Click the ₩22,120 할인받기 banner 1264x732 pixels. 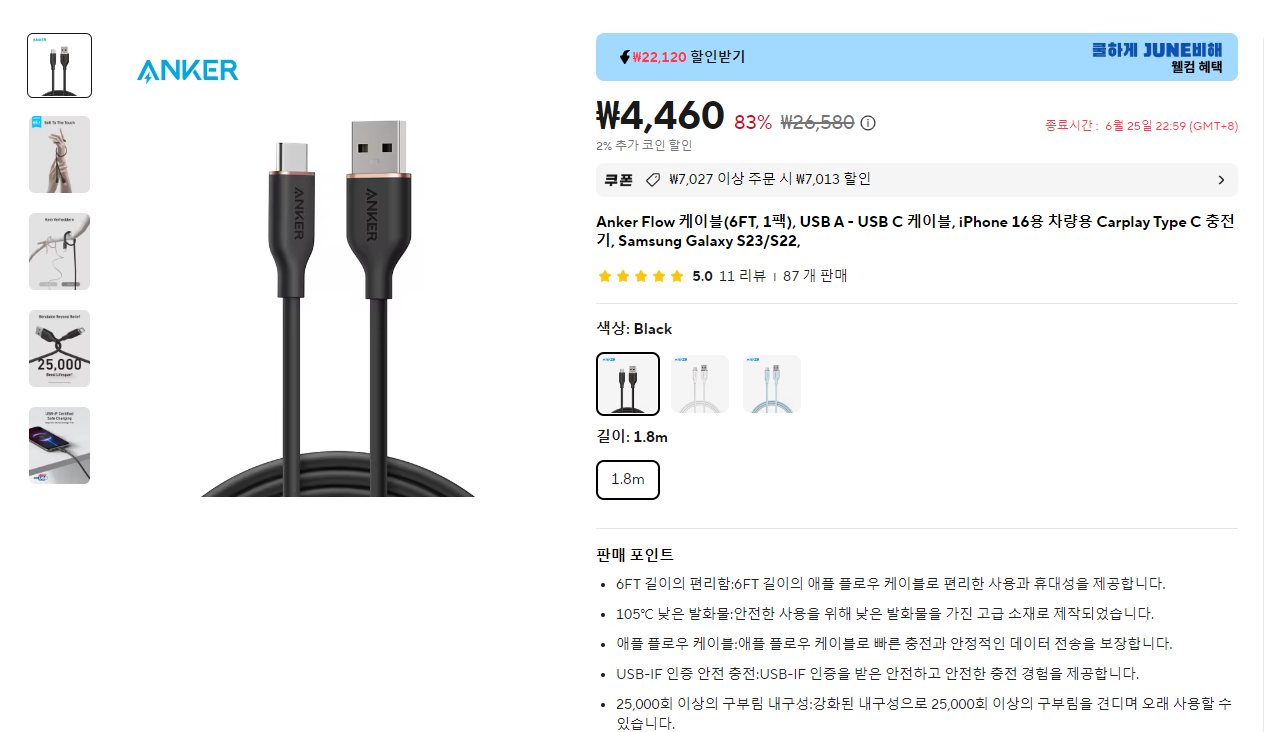point(917,57)
